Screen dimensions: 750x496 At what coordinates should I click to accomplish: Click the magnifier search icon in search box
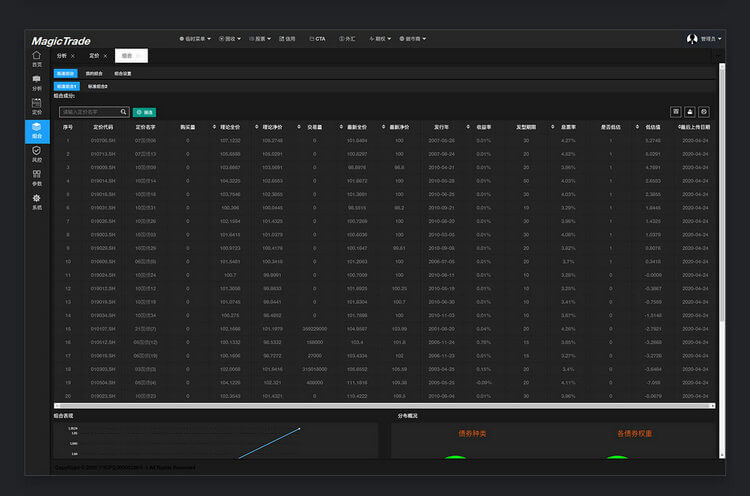(x=123, y=112)
